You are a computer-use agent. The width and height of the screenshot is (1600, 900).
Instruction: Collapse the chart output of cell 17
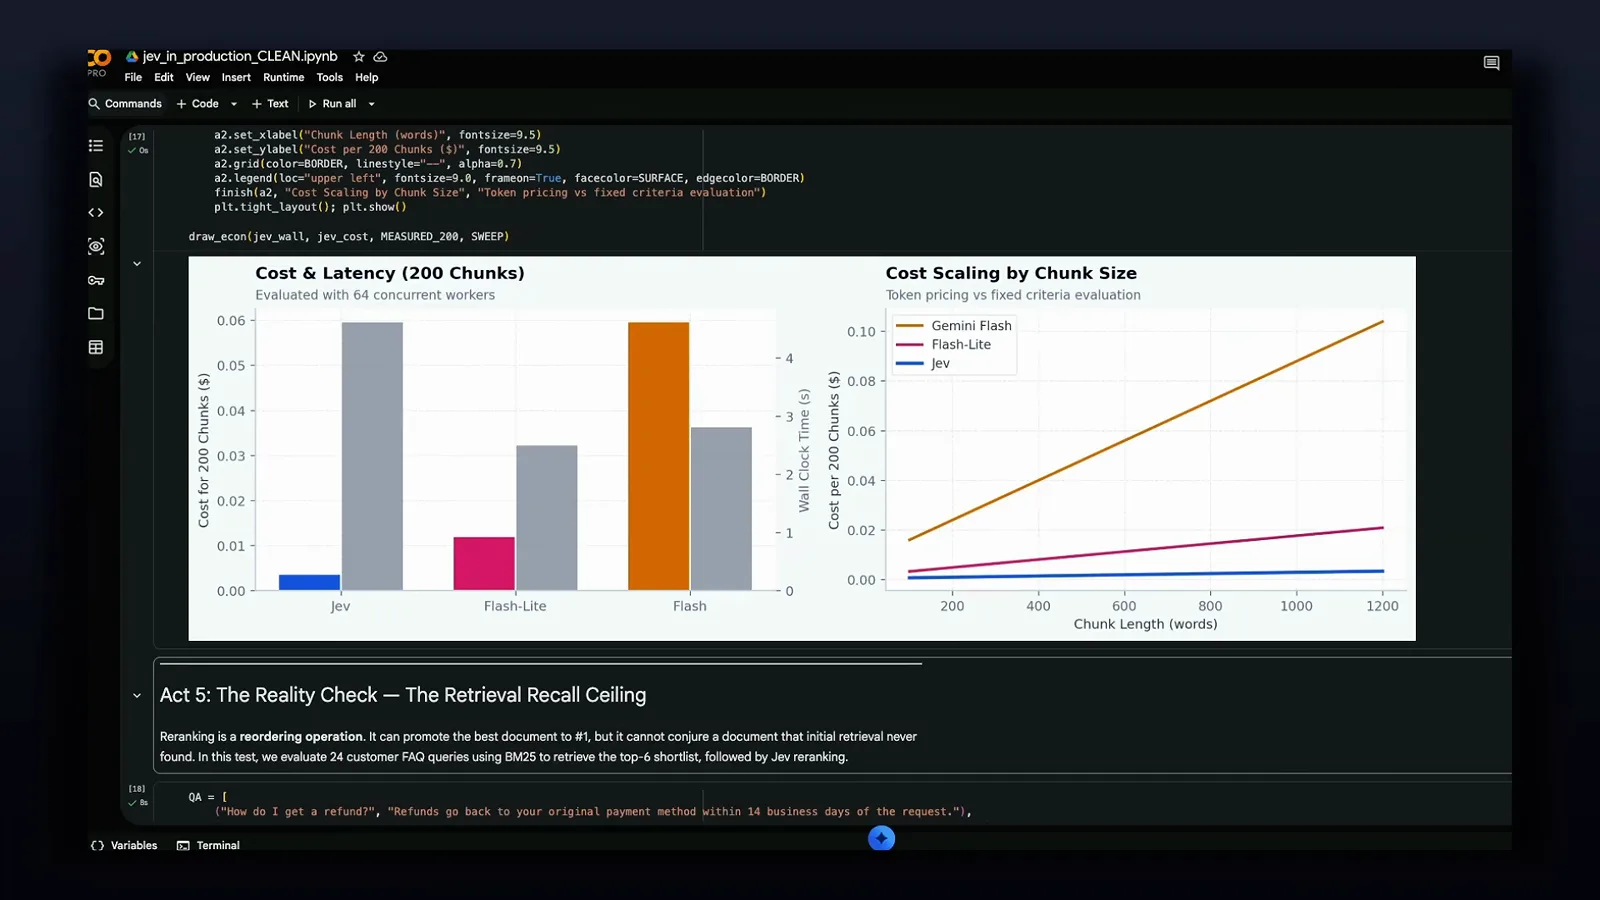(x=137, y=264)
